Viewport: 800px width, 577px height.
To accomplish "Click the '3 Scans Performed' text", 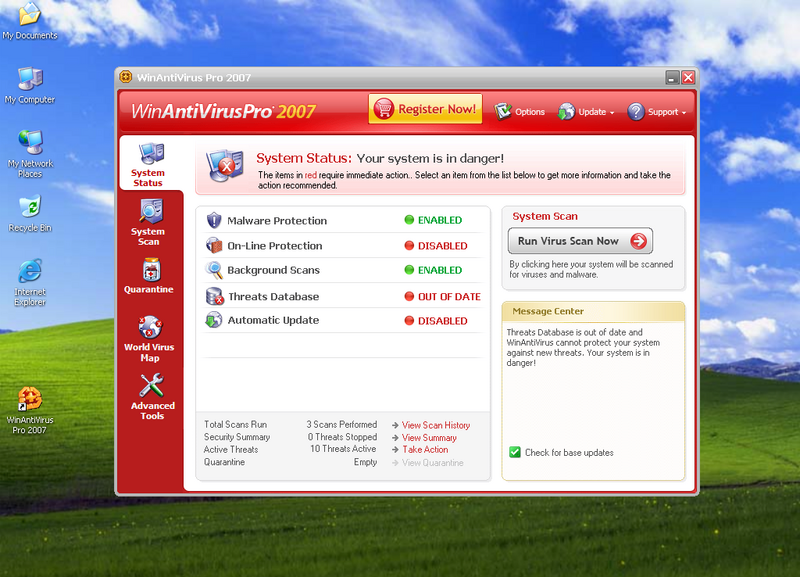I will click(342, 424).
